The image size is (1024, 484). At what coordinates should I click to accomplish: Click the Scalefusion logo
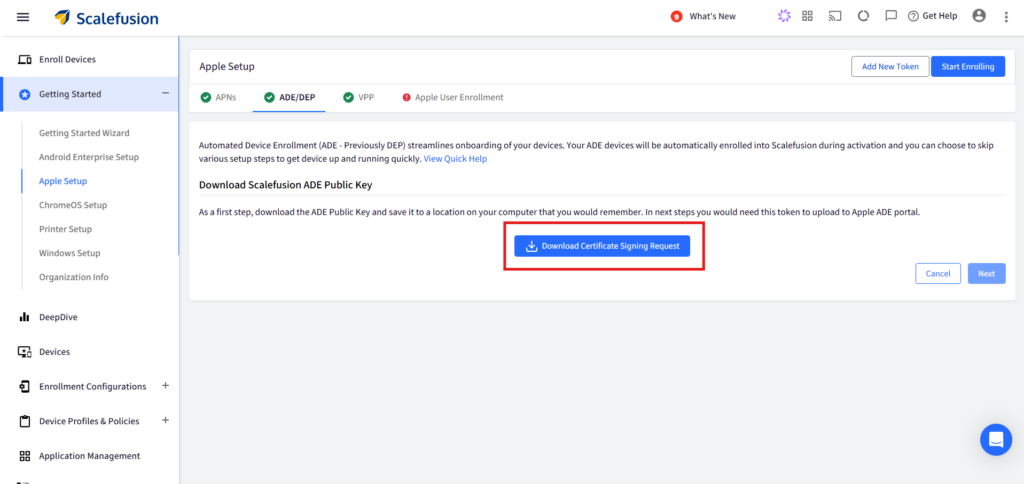coord(106,18)
